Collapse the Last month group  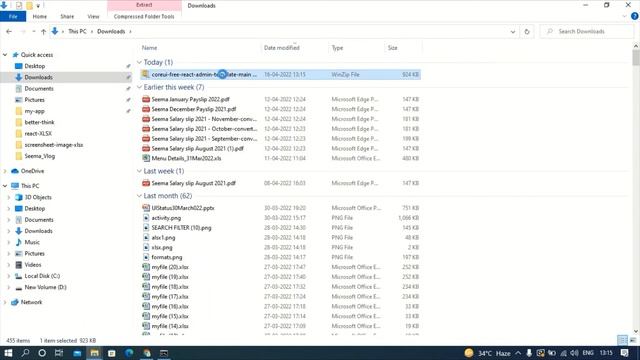pos(139,196)
